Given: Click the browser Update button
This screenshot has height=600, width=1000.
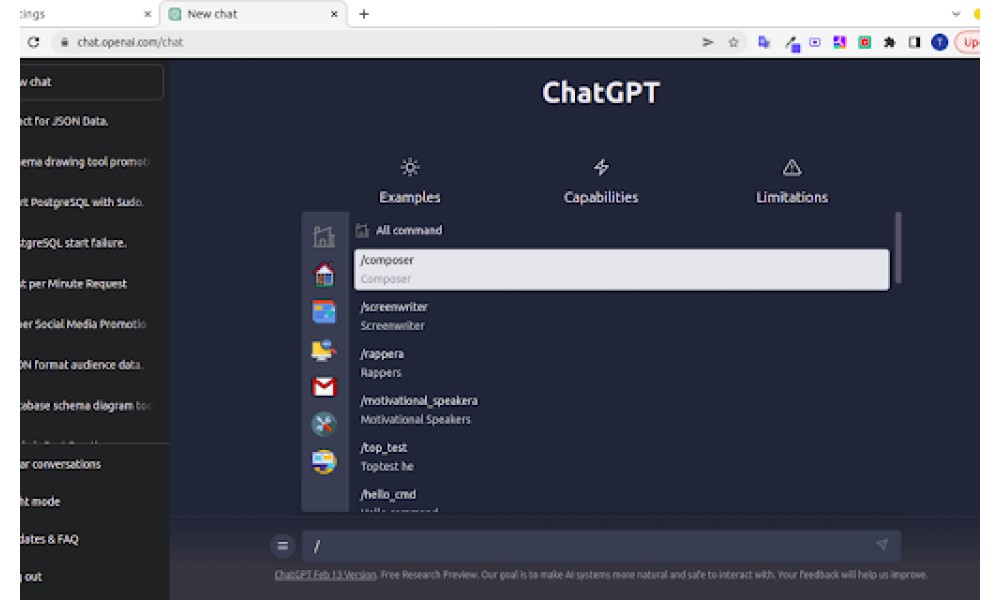Looking at the screenshot, I should 968,42.
